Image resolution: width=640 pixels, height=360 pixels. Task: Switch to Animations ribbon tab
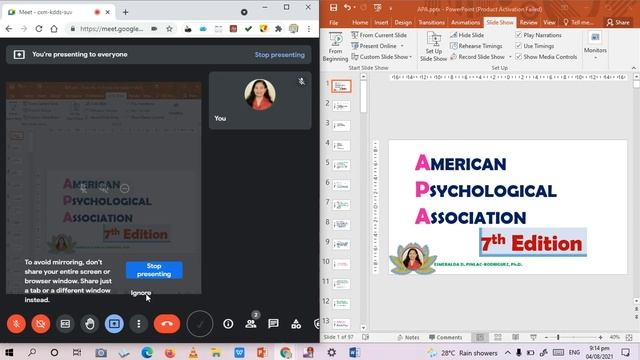point(465,22)
